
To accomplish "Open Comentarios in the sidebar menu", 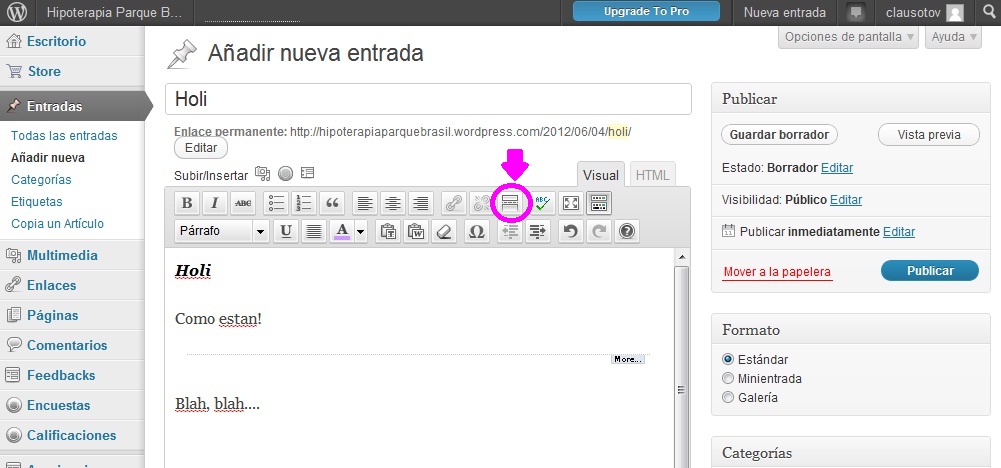I will 67,345.
